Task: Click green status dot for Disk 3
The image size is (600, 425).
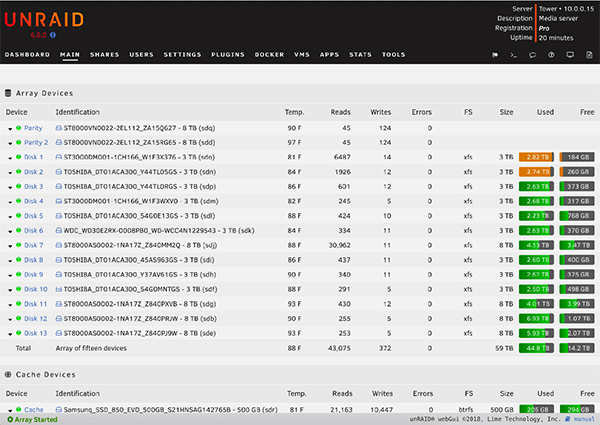Action: pos(18,186)
